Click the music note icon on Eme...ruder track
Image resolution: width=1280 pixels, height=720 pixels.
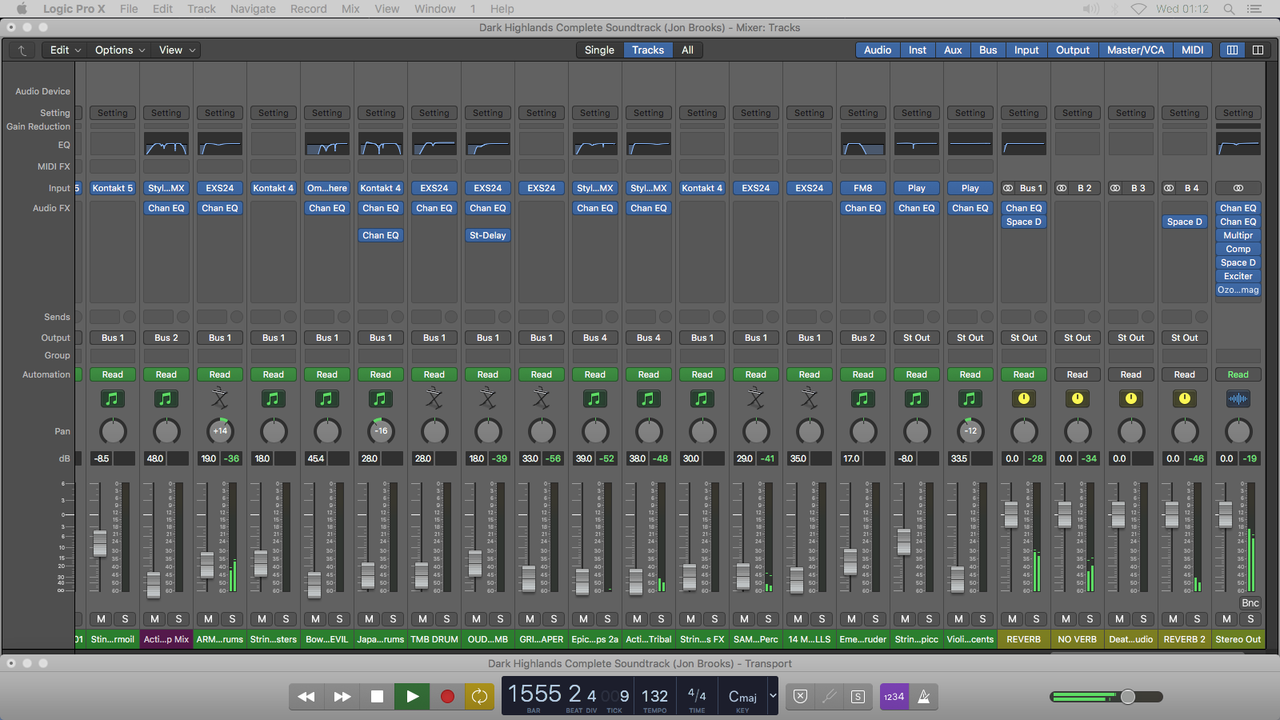863,399
